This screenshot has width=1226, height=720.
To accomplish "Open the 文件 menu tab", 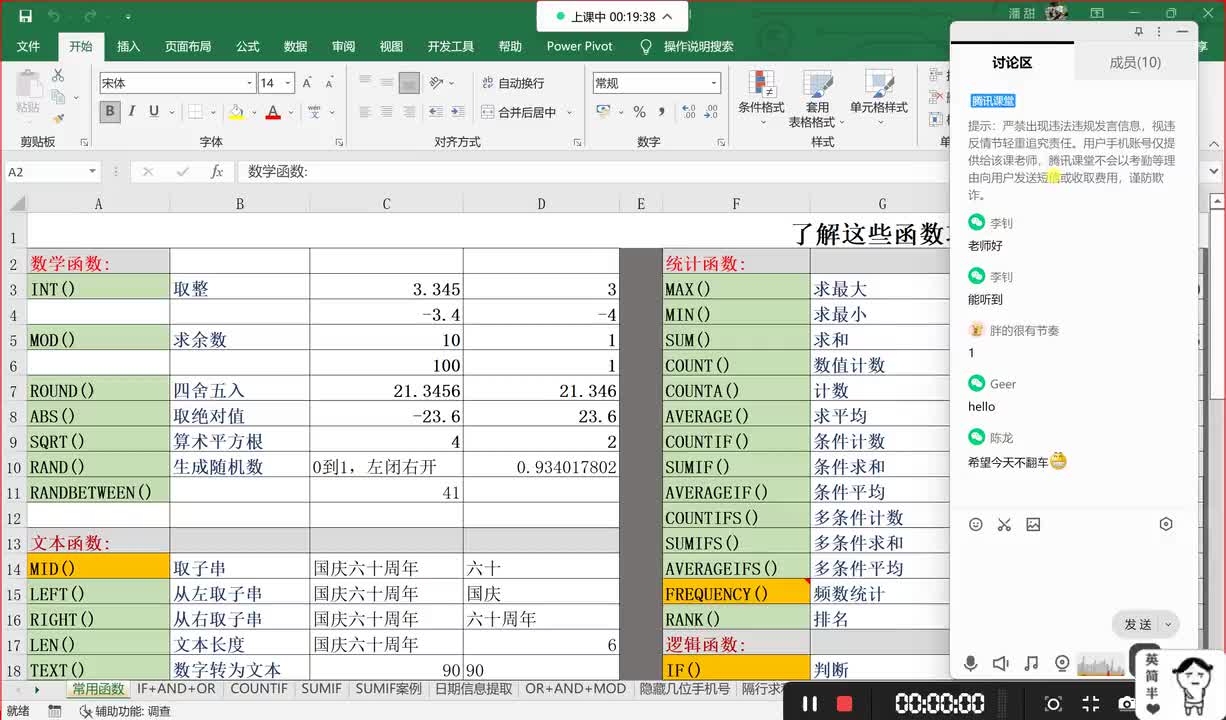I will 28,46.
